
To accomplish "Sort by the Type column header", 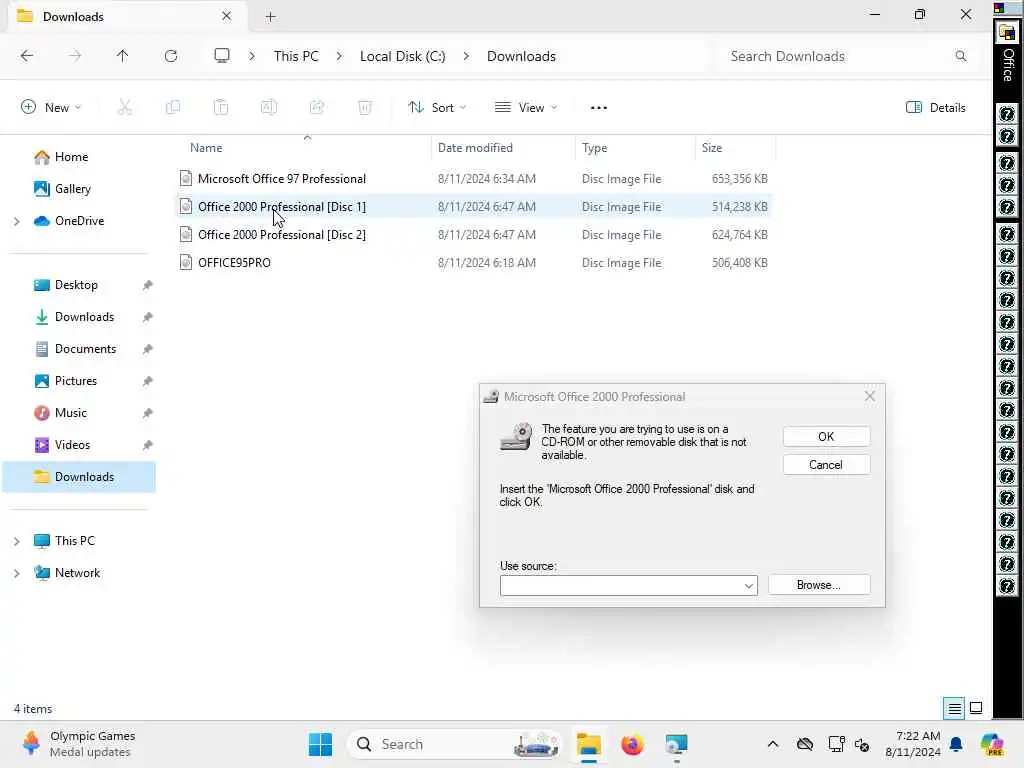I will 635,148.
